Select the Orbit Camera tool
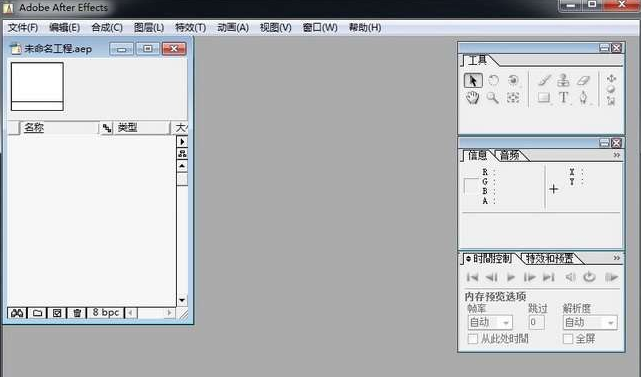 pyautogui.click(x=513, y=80)
